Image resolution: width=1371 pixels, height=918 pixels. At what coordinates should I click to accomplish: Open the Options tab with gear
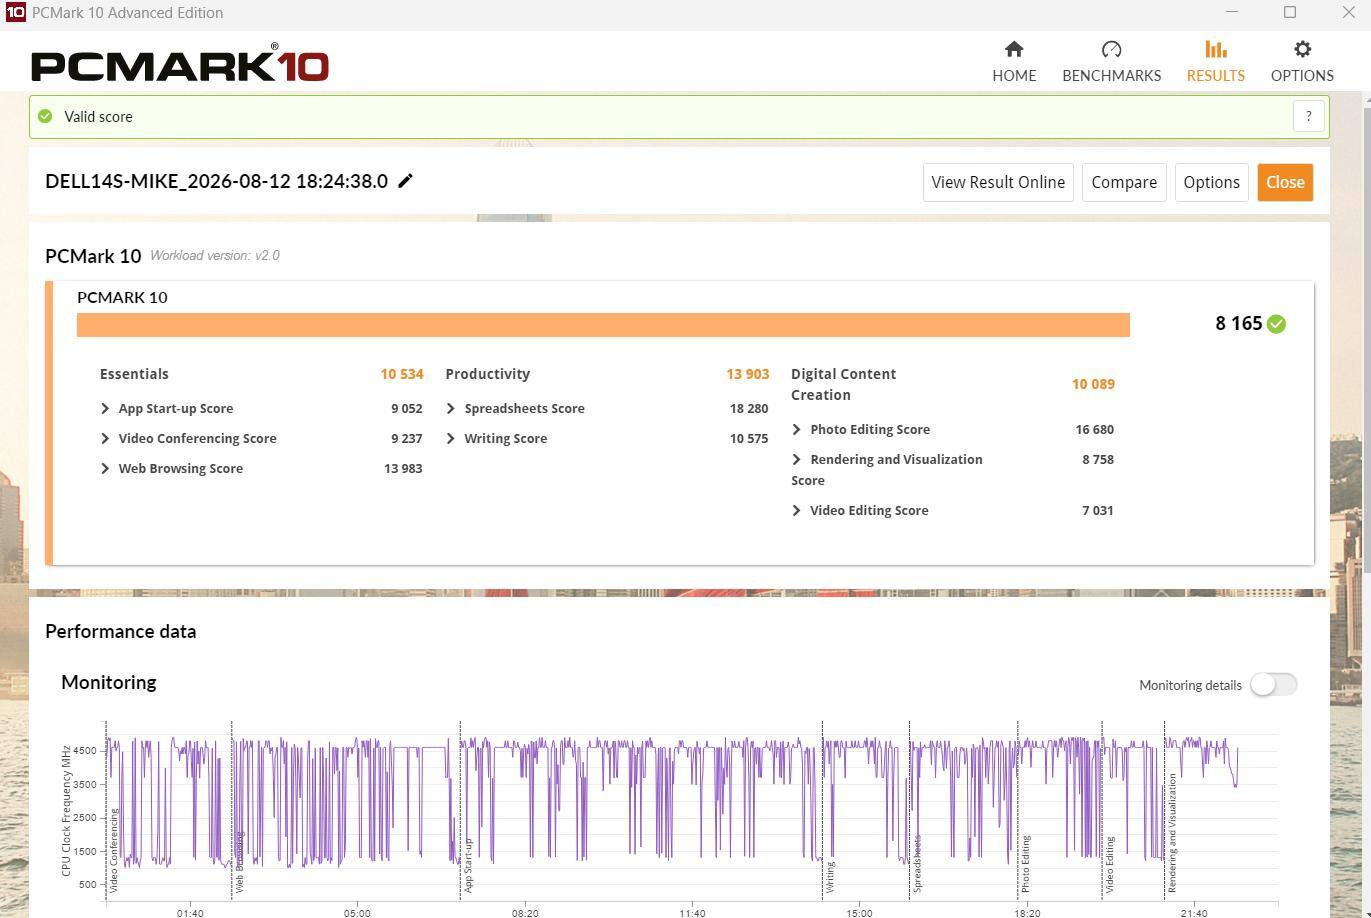(1302, 62)
